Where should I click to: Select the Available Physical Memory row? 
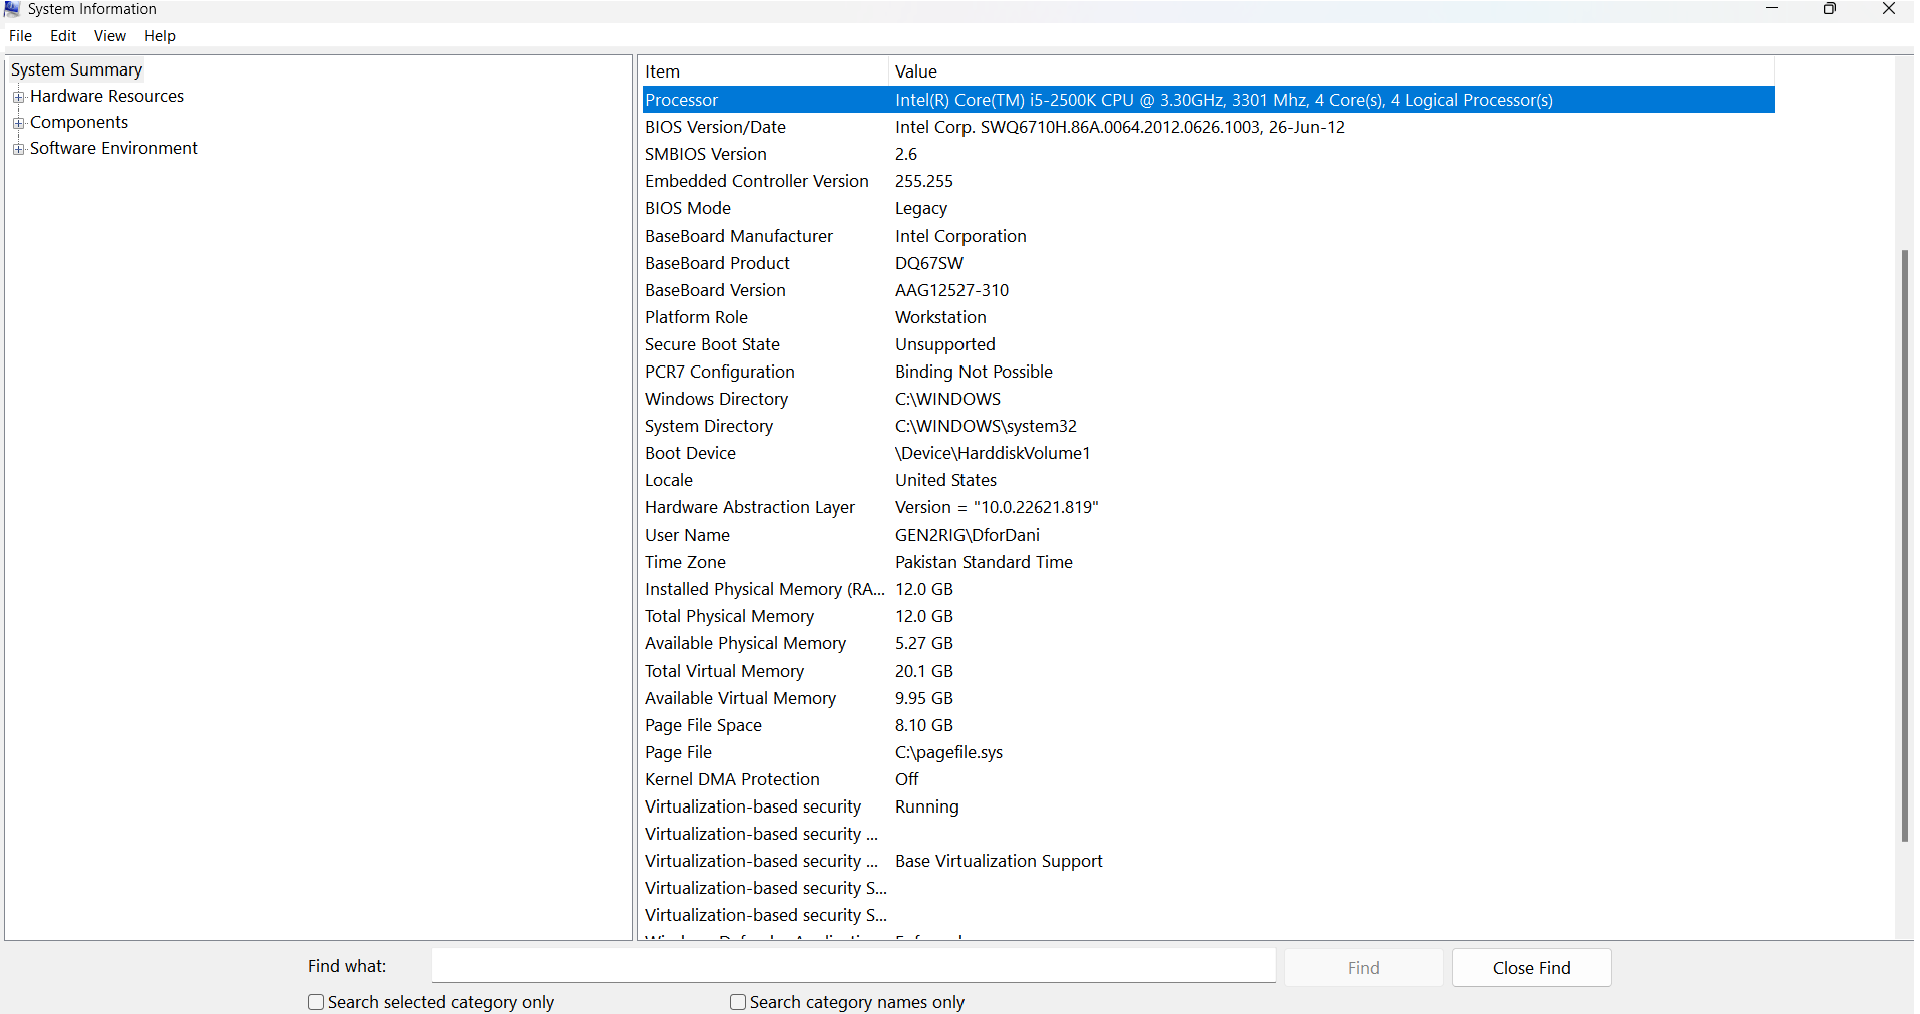pyautogui.click(x=1208, y=643)
